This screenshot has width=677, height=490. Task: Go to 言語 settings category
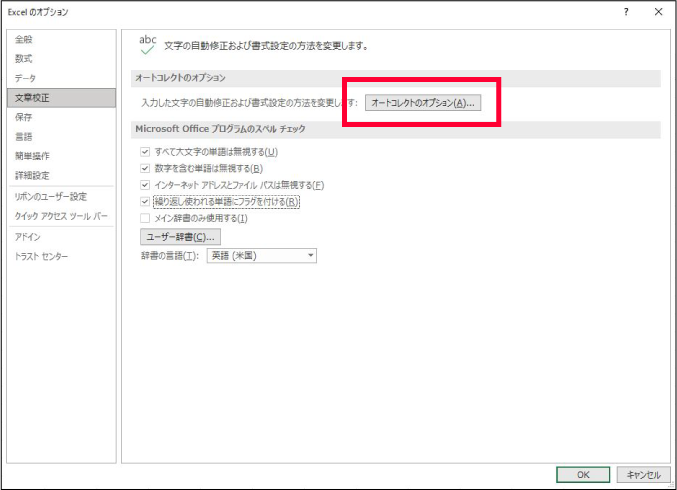24,136
